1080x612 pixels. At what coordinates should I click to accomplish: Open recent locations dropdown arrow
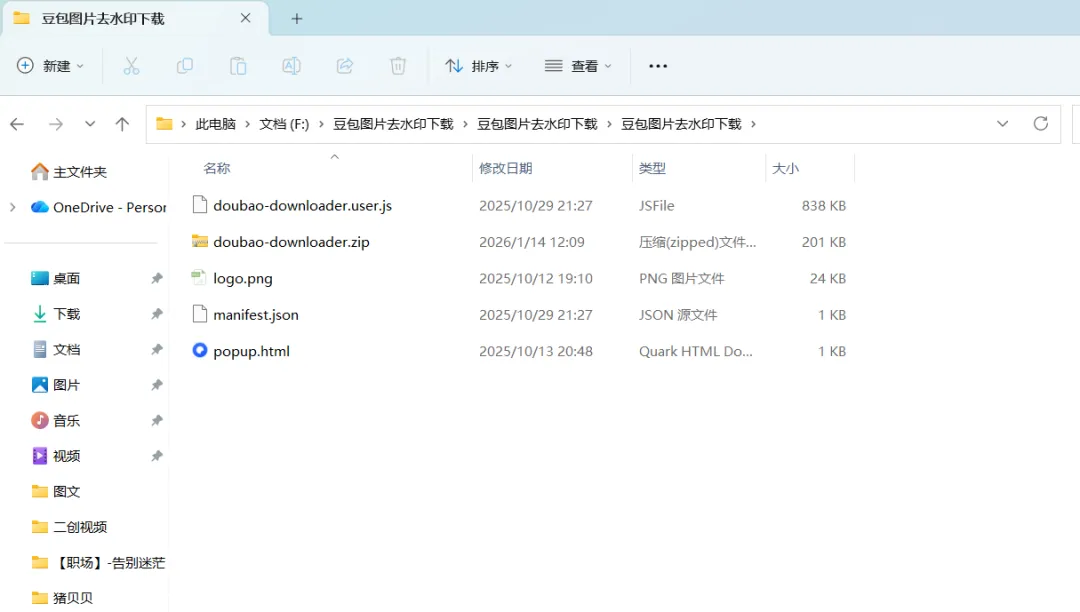pos(90,124)
